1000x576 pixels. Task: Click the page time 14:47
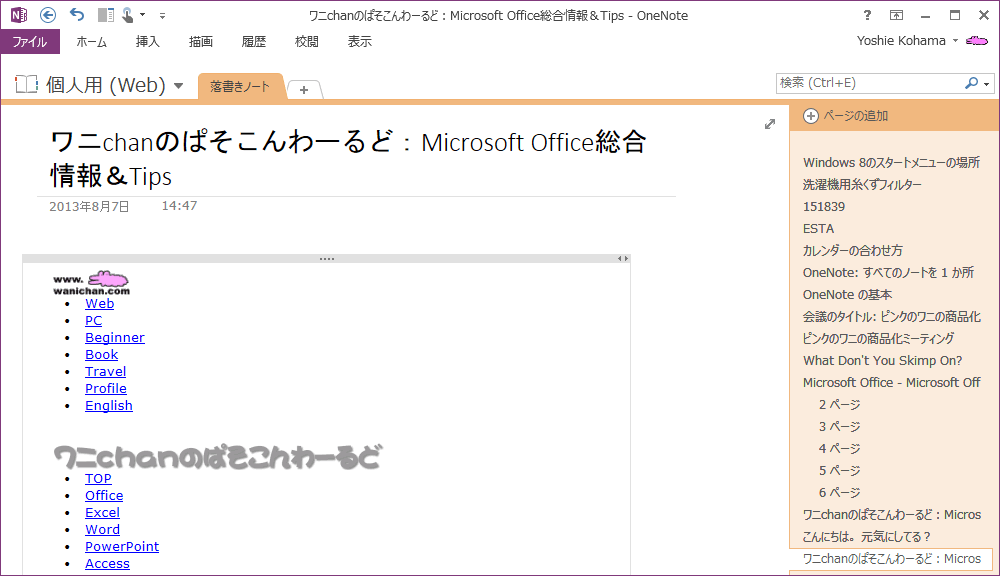click(x=179, y=206)
